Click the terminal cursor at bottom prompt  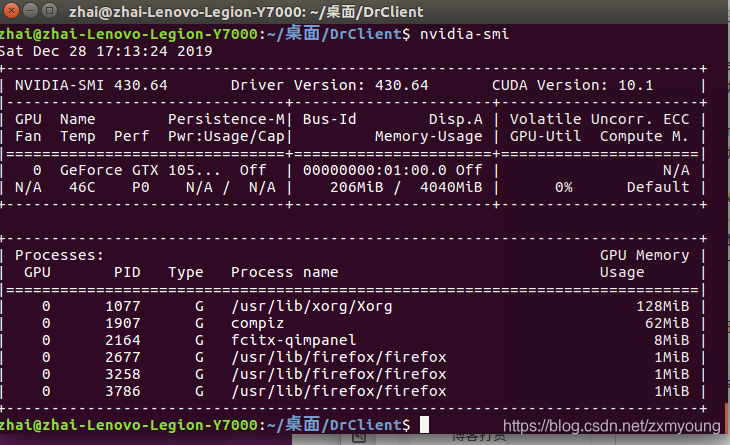pos(424,425)
